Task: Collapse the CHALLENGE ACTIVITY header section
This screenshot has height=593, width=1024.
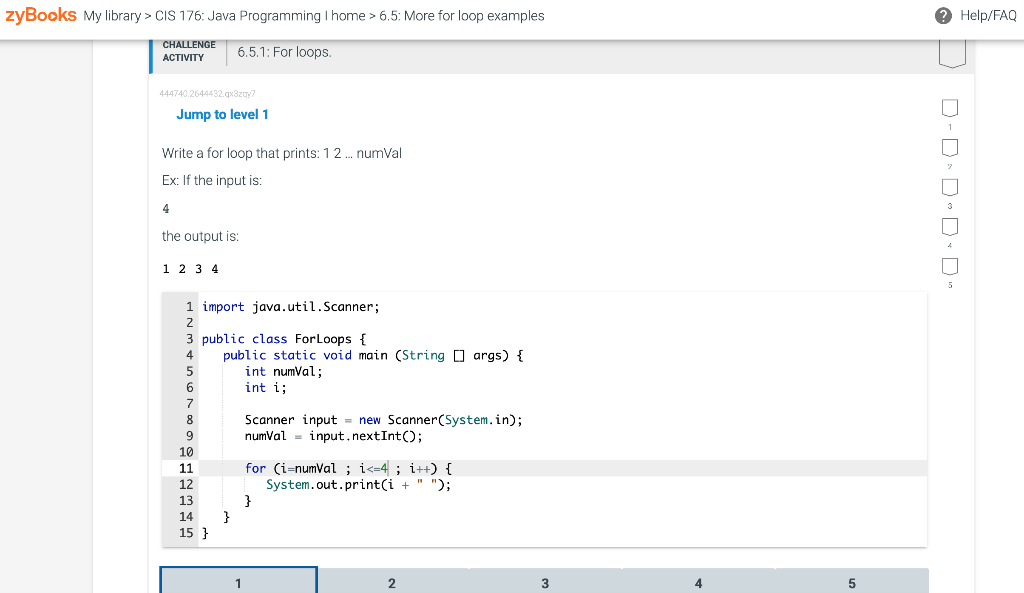Action: (x=188, y=50)
